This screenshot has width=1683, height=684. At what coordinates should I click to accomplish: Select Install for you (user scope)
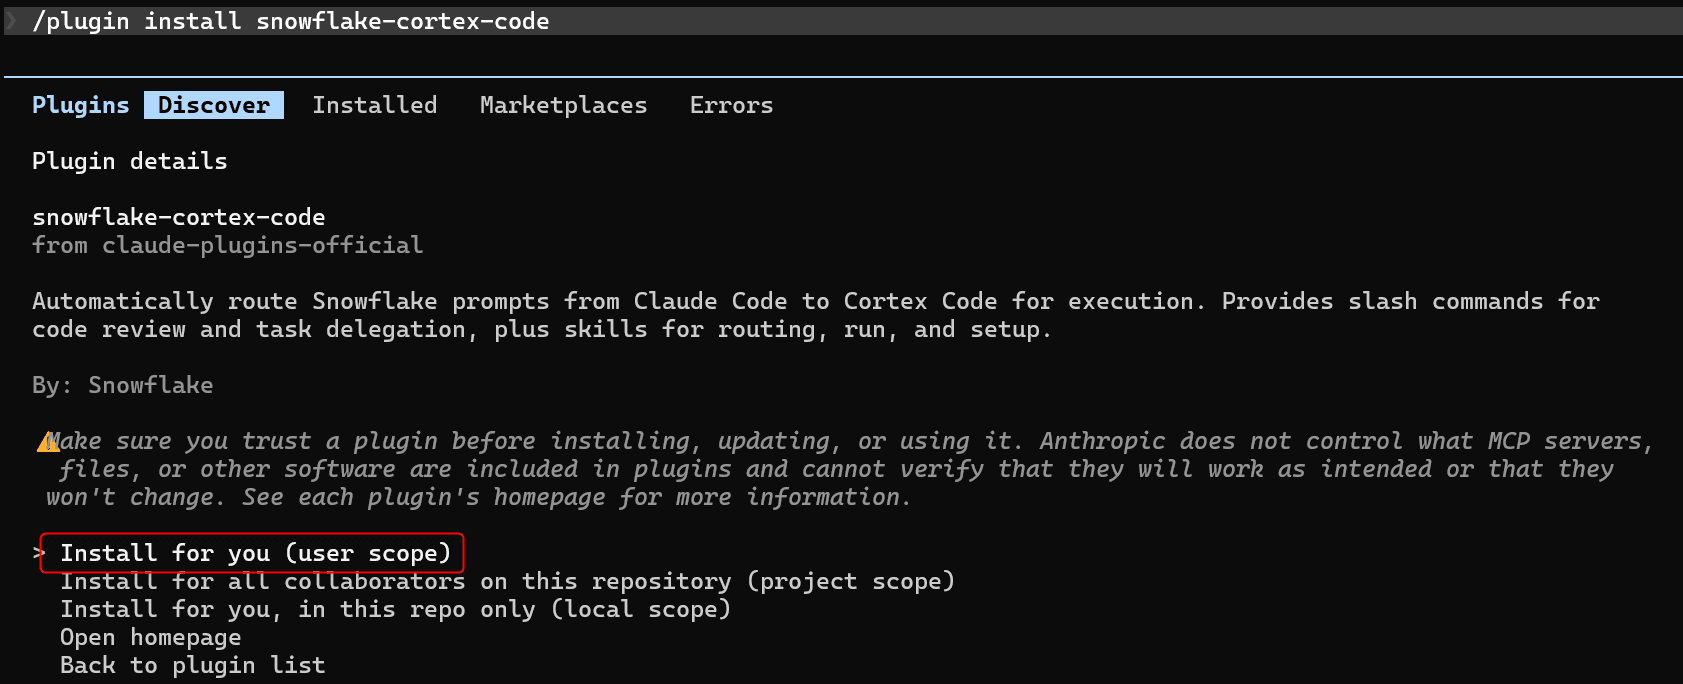[x=256, y=553]
